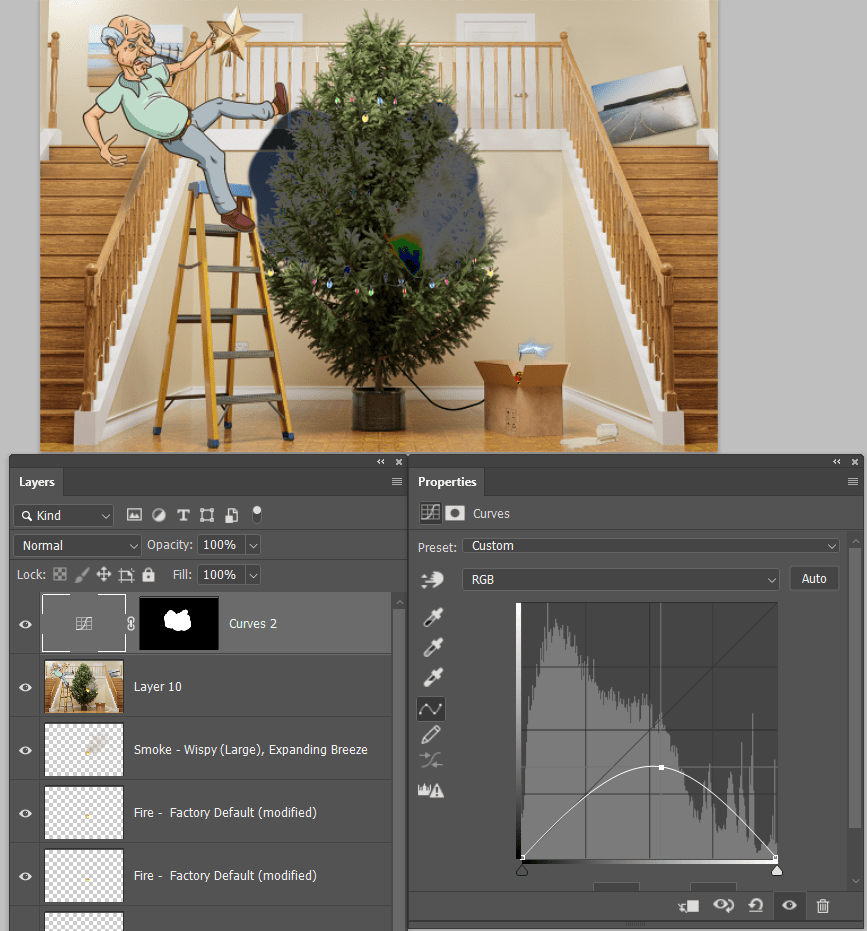This screenshot has width=867, height=931.
Task: Click the edit points curve icon
Action: pyautogui.click(x=431, y=708)
